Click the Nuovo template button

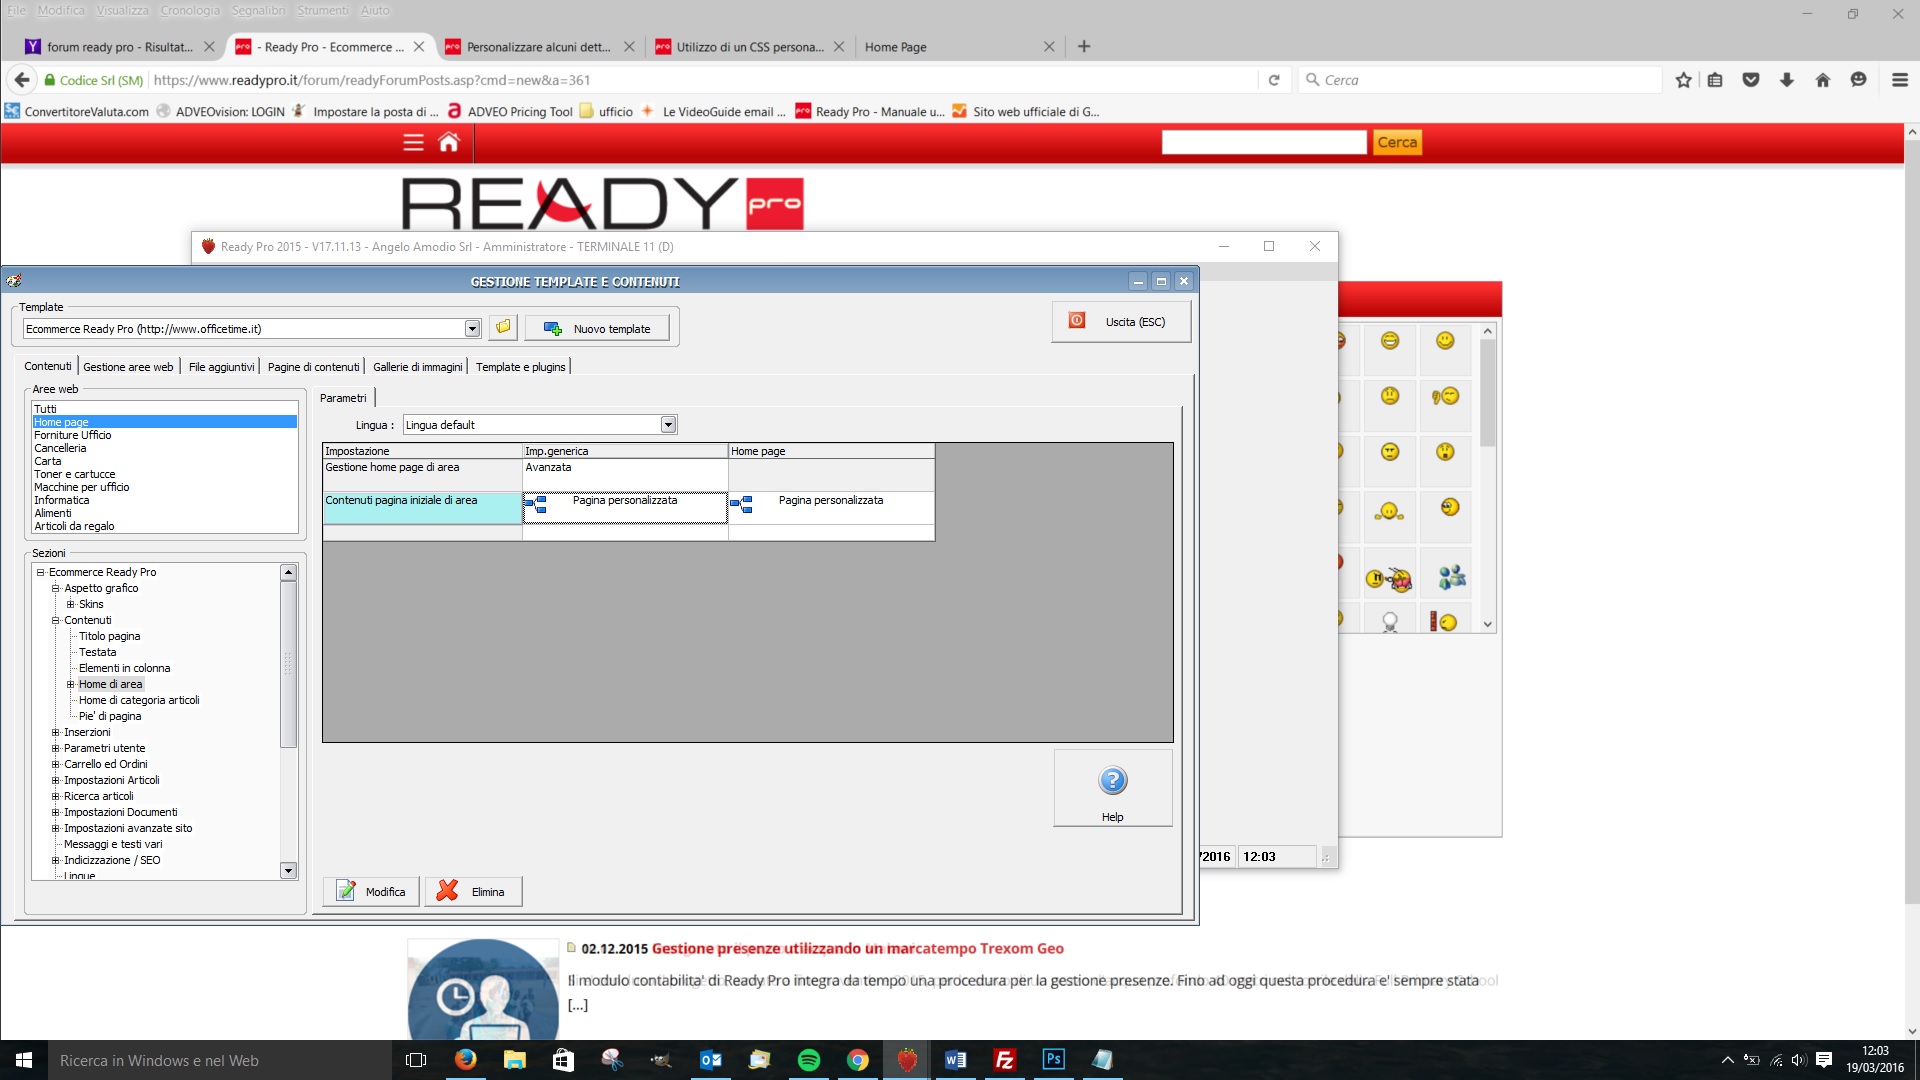point(597,328)
